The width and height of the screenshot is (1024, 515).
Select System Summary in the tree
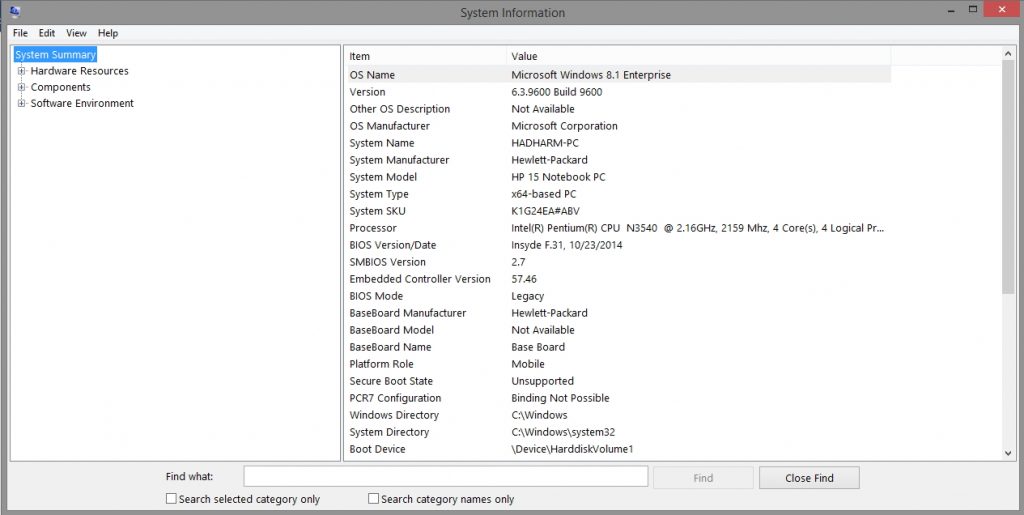[56, 55]
